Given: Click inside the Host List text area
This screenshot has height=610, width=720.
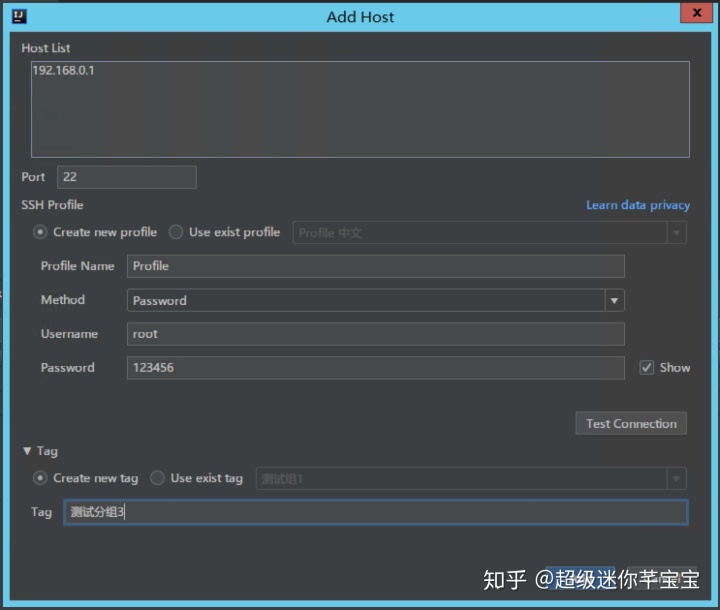Looking at the screenshot, I should tap(360, 109).
